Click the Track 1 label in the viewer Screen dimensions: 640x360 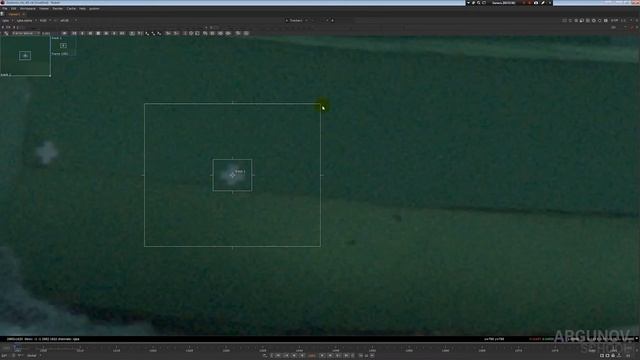pyautogui.click(x=240, y=171)
